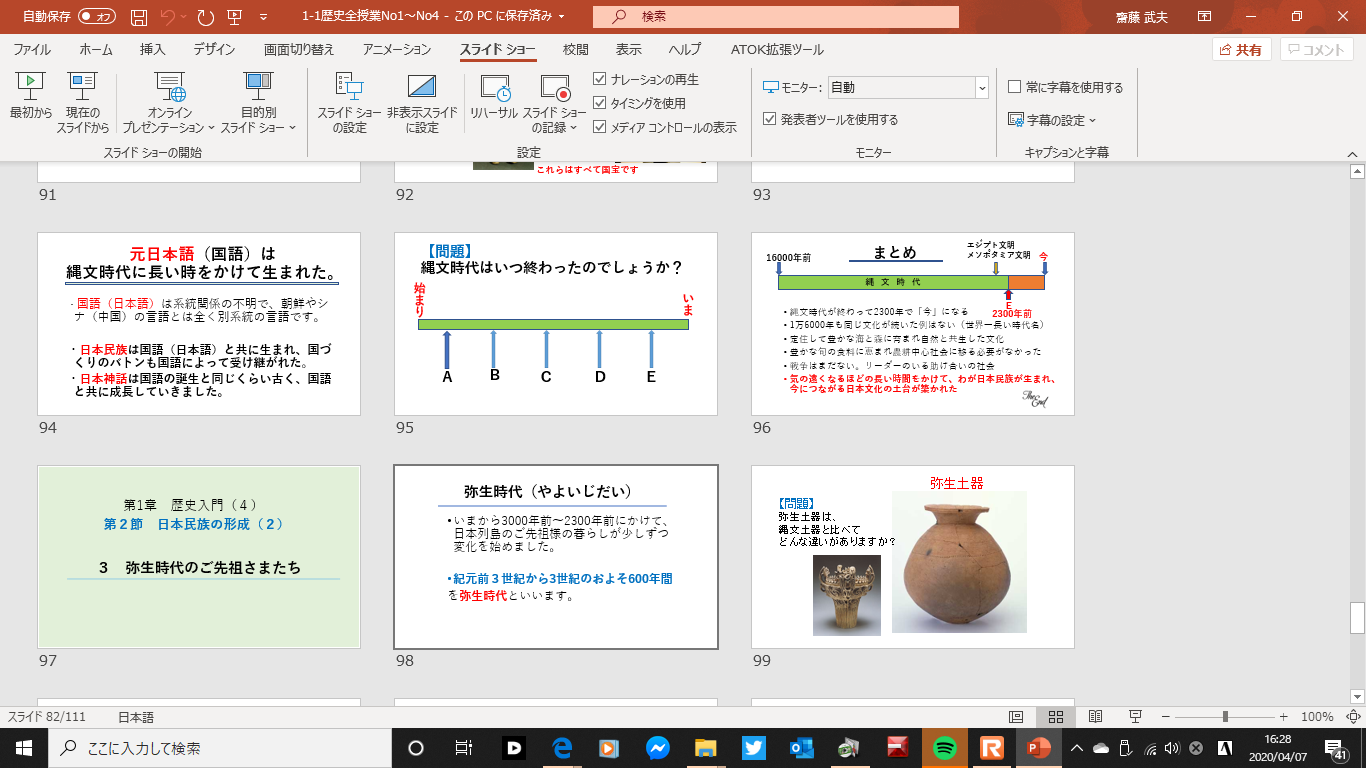Uncheck メディアコントロールの表示 checkbox

tap(600, 127)
